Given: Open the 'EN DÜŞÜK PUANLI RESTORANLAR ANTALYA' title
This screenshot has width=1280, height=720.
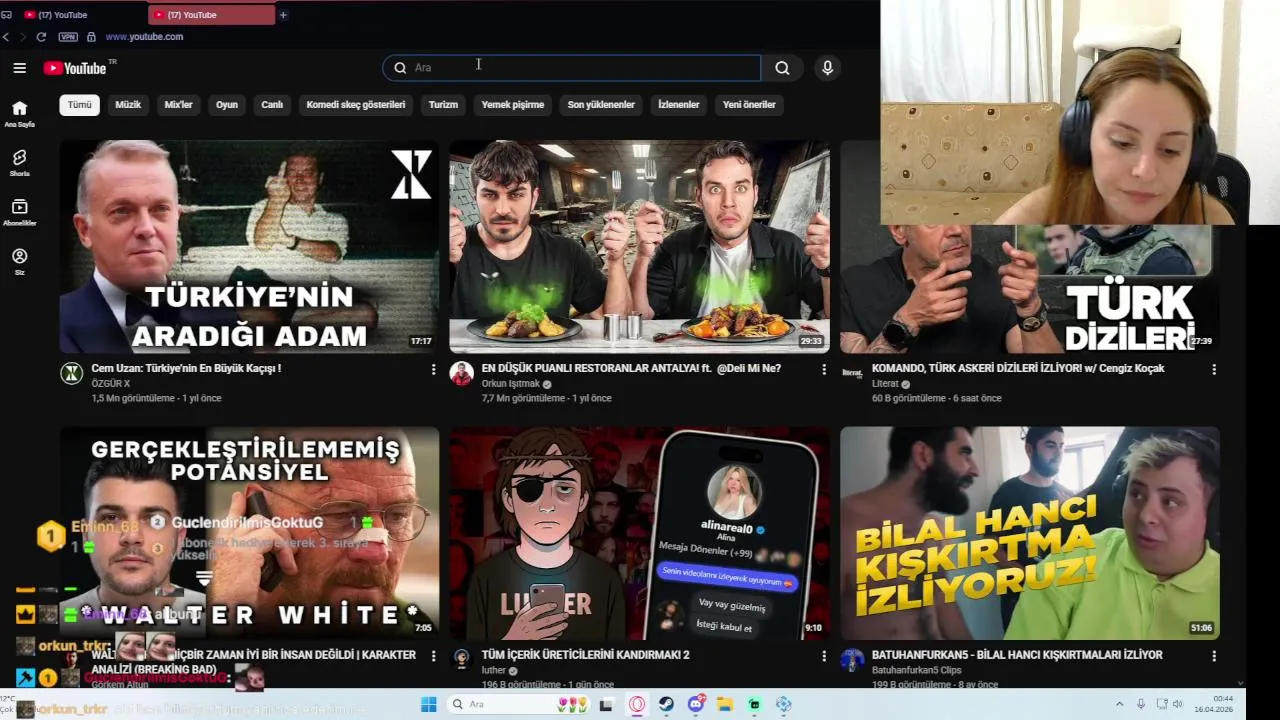Looking at the screenshot, I should [631, 369].
